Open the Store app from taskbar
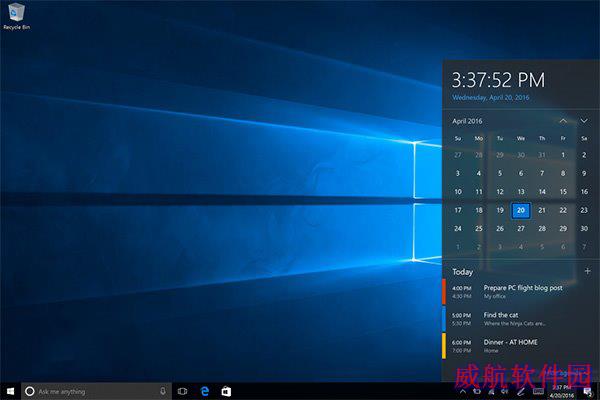Screen dimensions: 600x400 [226, 391]
